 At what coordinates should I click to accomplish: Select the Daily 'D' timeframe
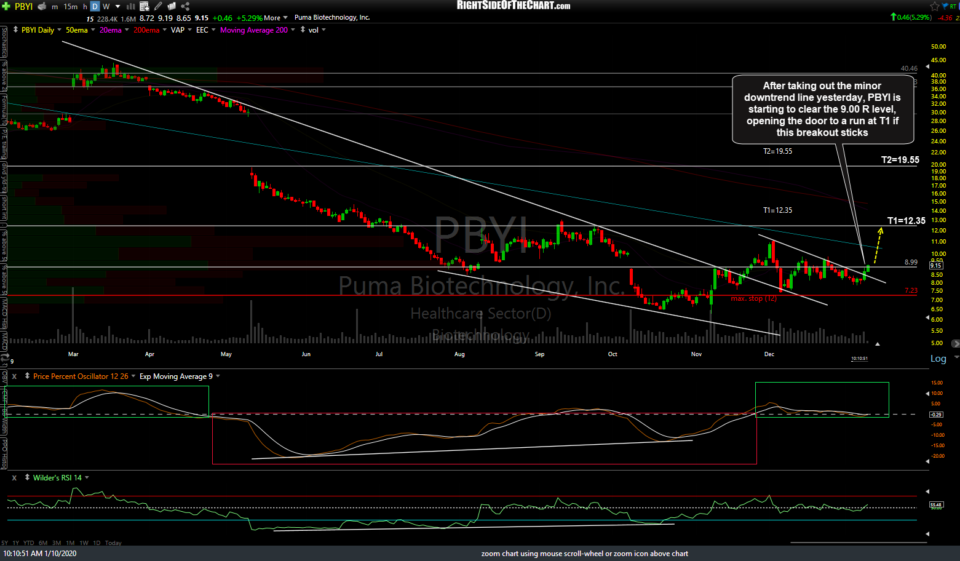[95, 7]
